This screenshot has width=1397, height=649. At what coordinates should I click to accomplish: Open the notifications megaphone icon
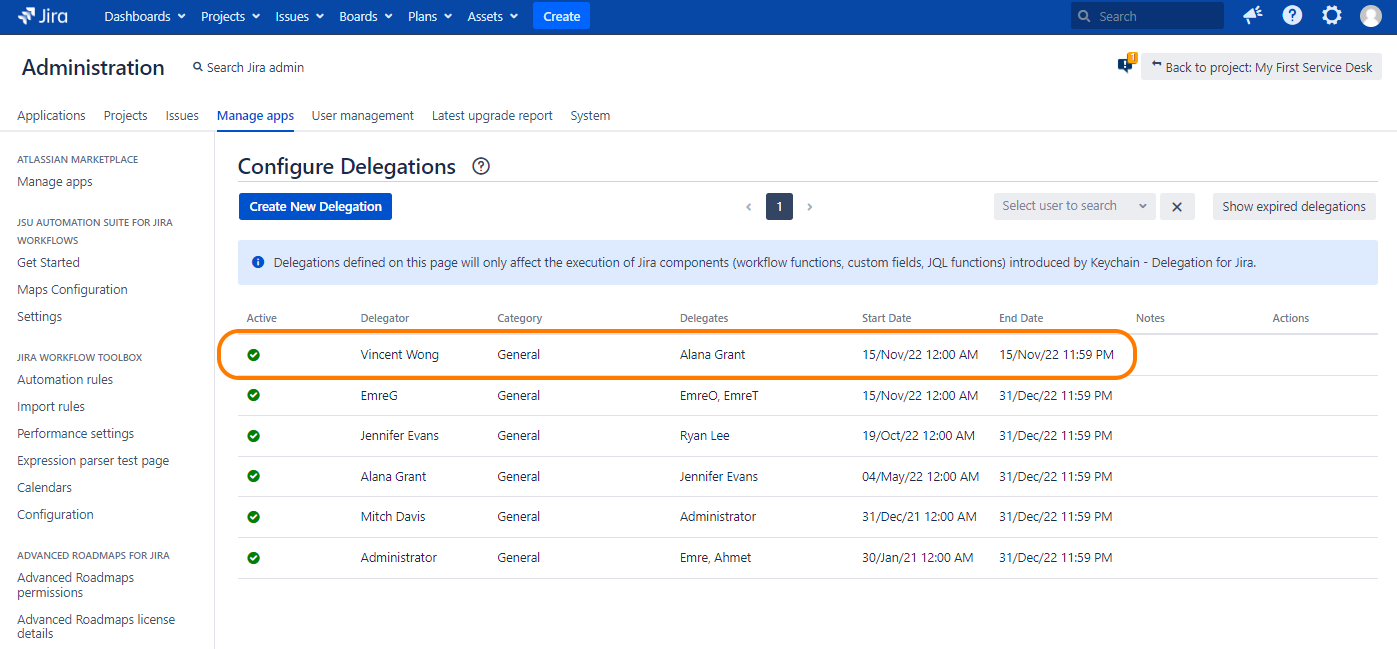[x=1252, y=16]
